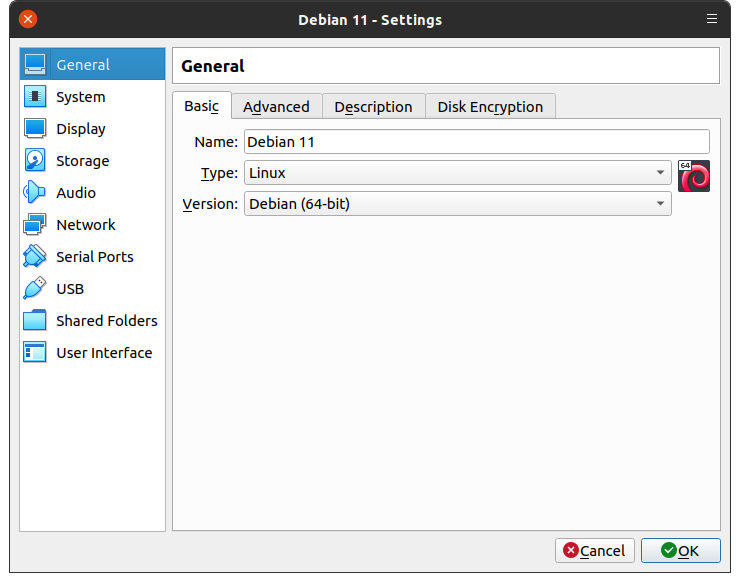Open the Serial Ports icon
740x582 pixels.
click(x=35, y=257)
